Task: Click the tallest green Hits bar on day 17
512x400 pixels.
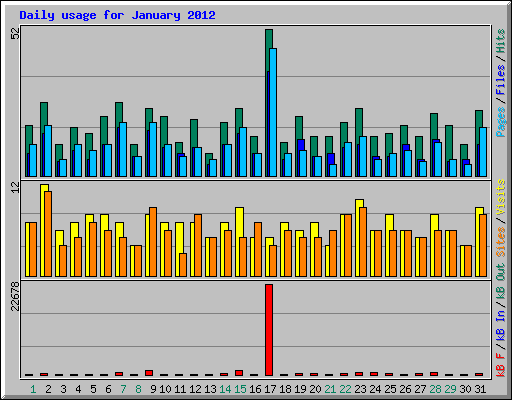Action: click(269, 50)
